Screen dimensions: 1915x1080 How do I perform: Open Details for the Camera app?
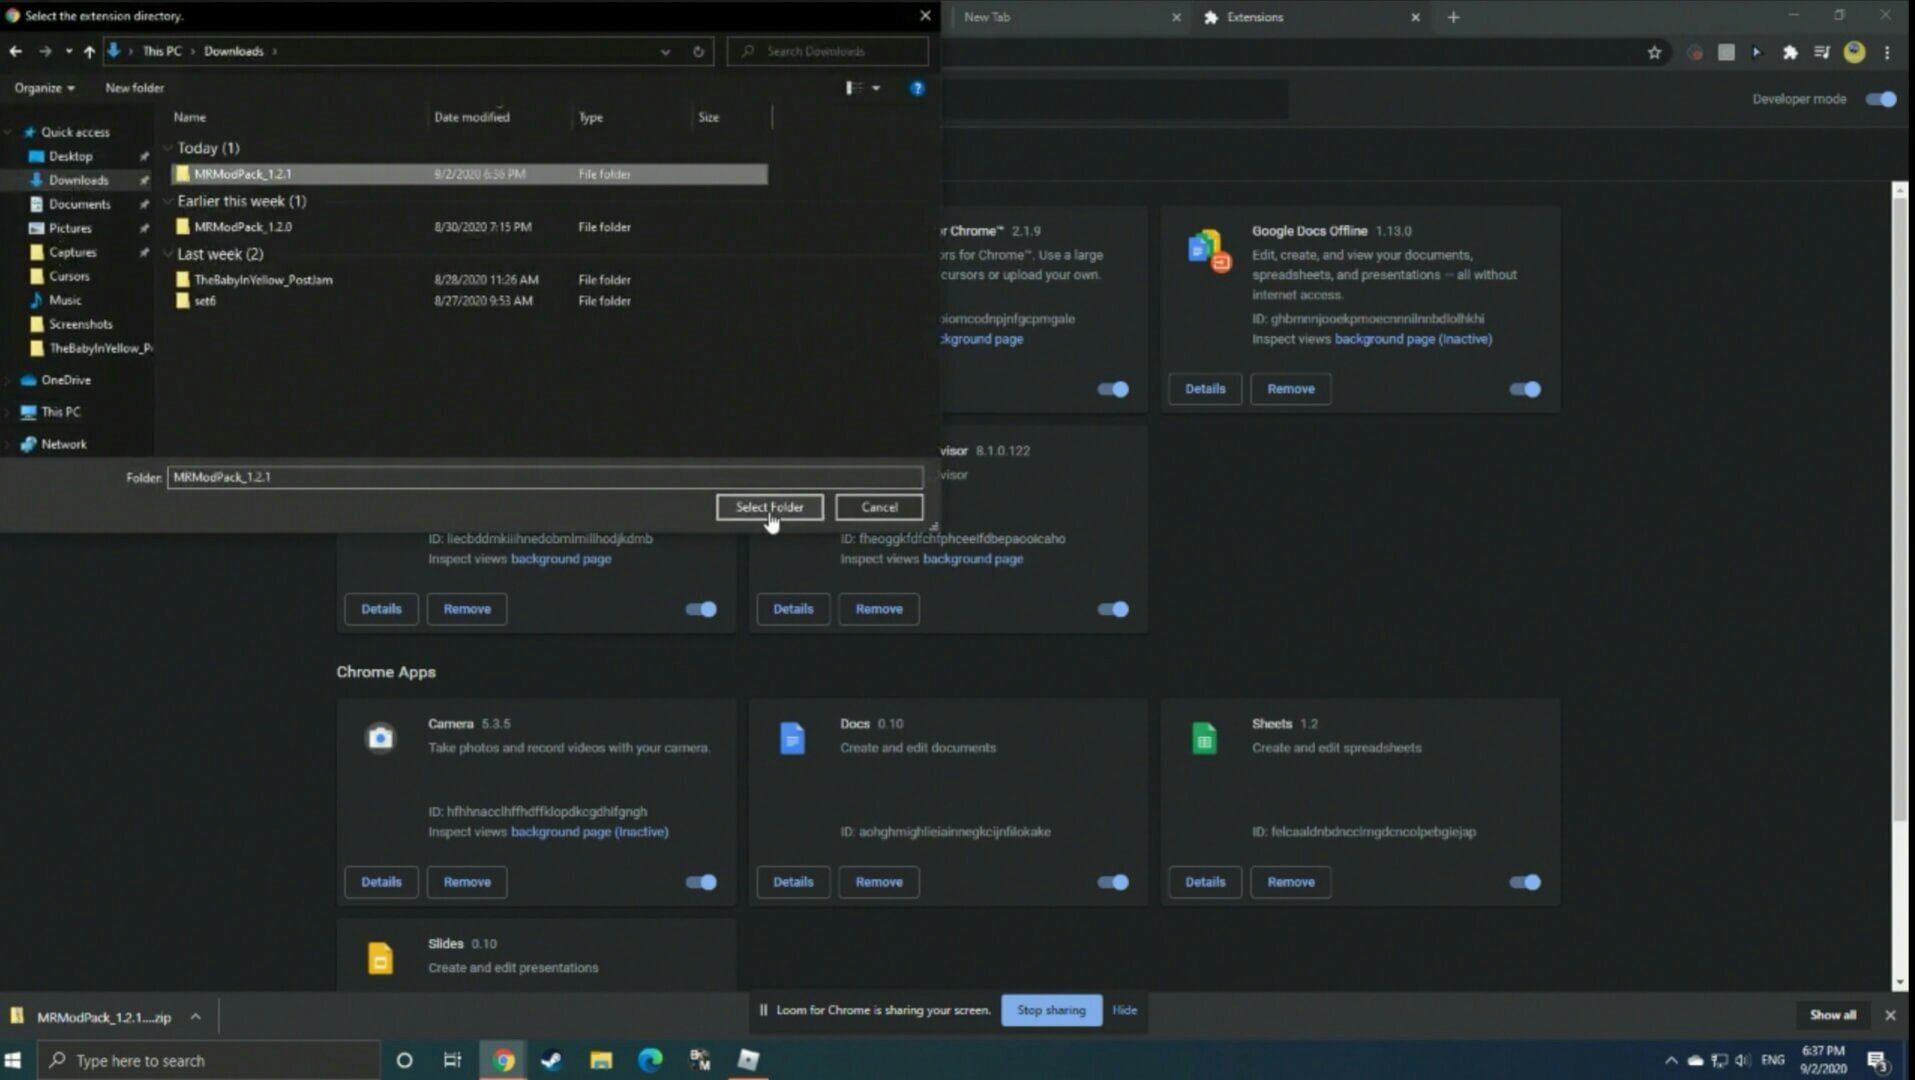point(381,882)
